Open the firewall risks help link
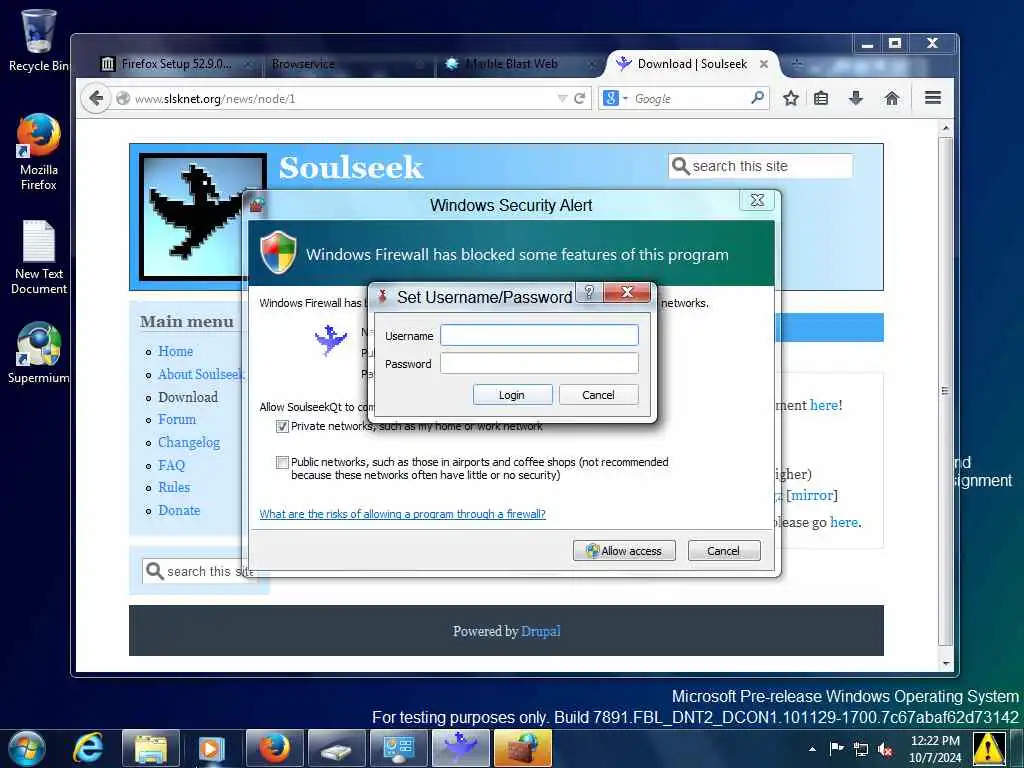The image size is (1024, 768). pyautogui.click(x=402, y=514)
